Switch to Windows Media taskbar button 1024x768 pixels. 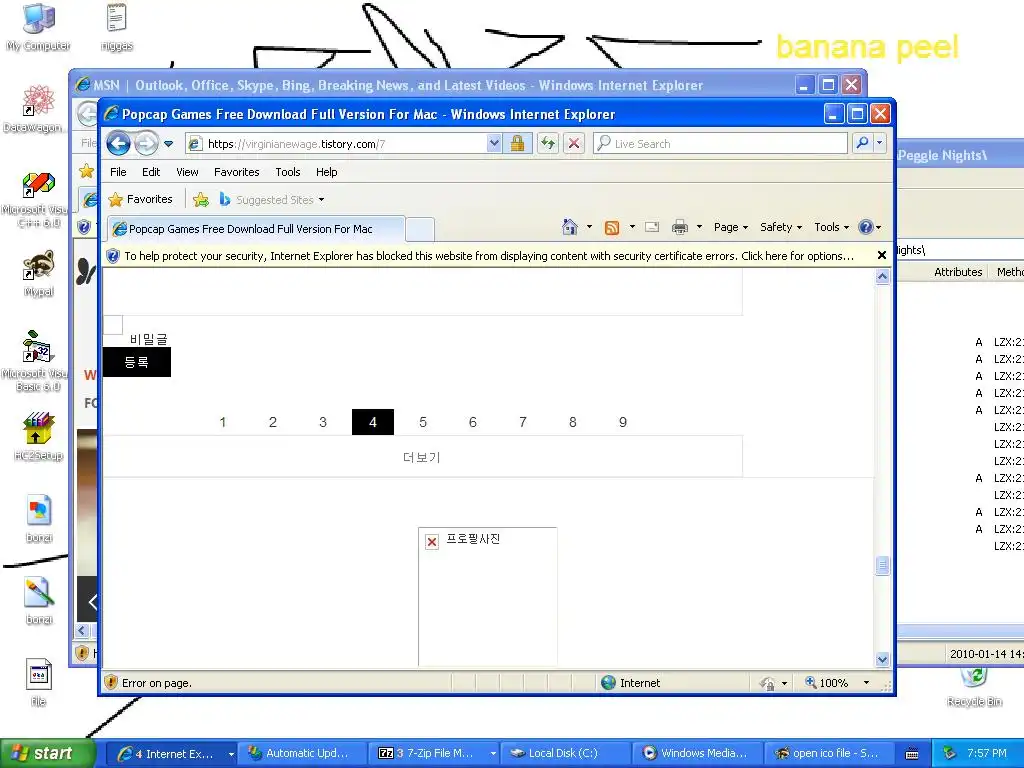[x=696, y=754]
